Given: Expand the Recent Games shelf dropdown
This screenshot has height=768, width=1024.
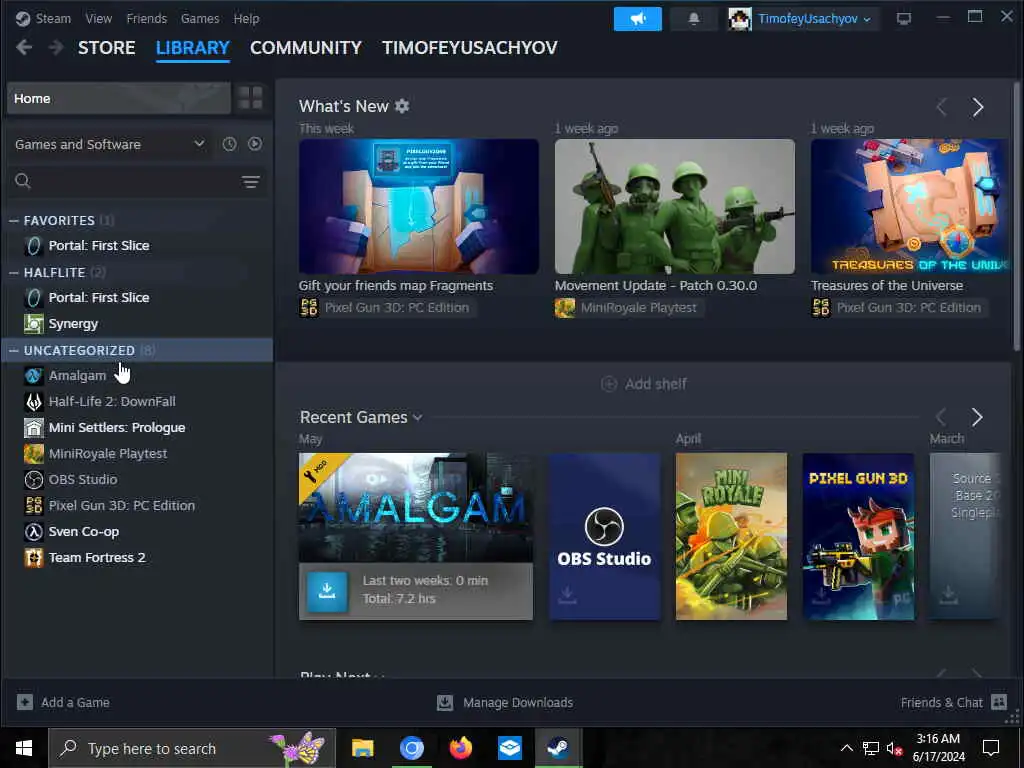Looking at the screenshot, I should (x=418, y=417).
